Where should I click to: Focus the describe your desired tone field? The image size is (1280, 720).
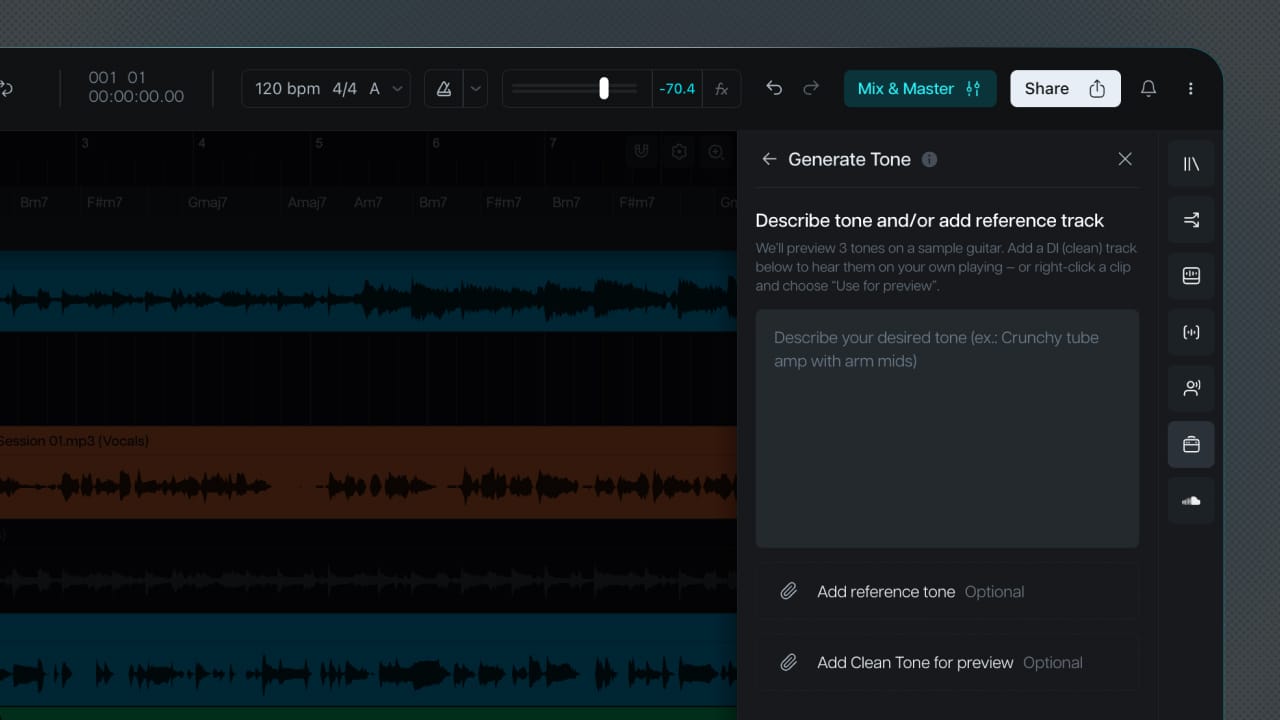click(947, 428)
